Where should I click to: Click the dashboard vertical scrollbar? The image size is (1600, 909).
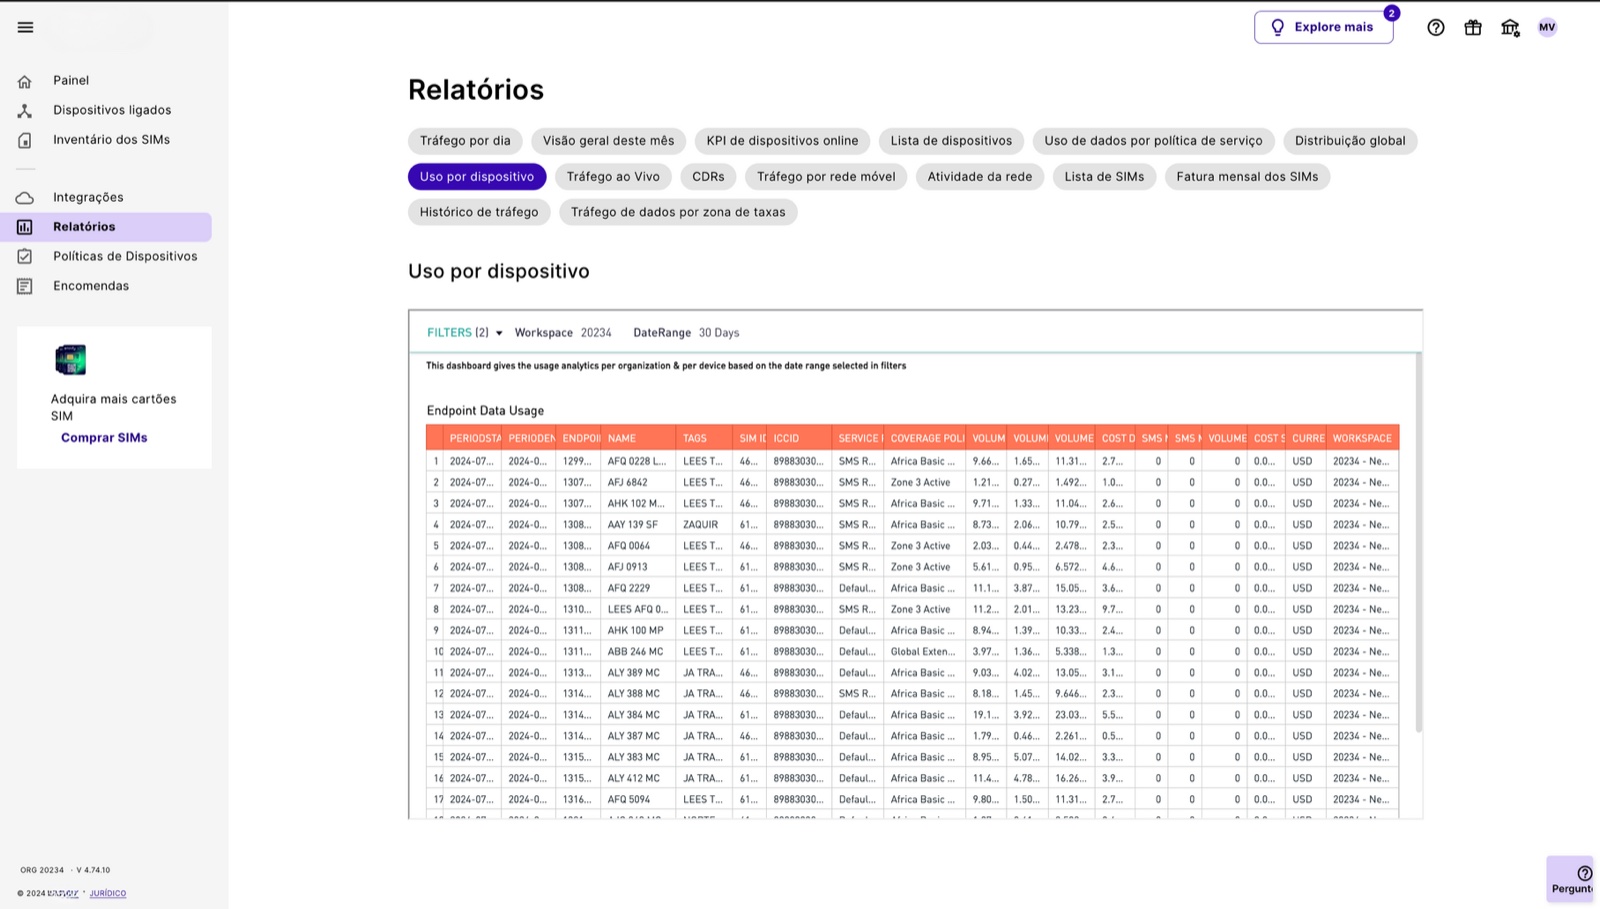point(1418,542)
